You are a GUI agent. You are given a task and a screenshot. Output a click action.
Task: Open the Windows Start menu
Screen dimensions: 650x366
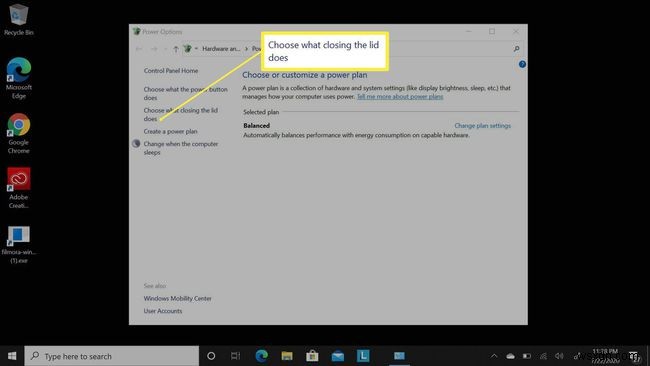[12, 356]
